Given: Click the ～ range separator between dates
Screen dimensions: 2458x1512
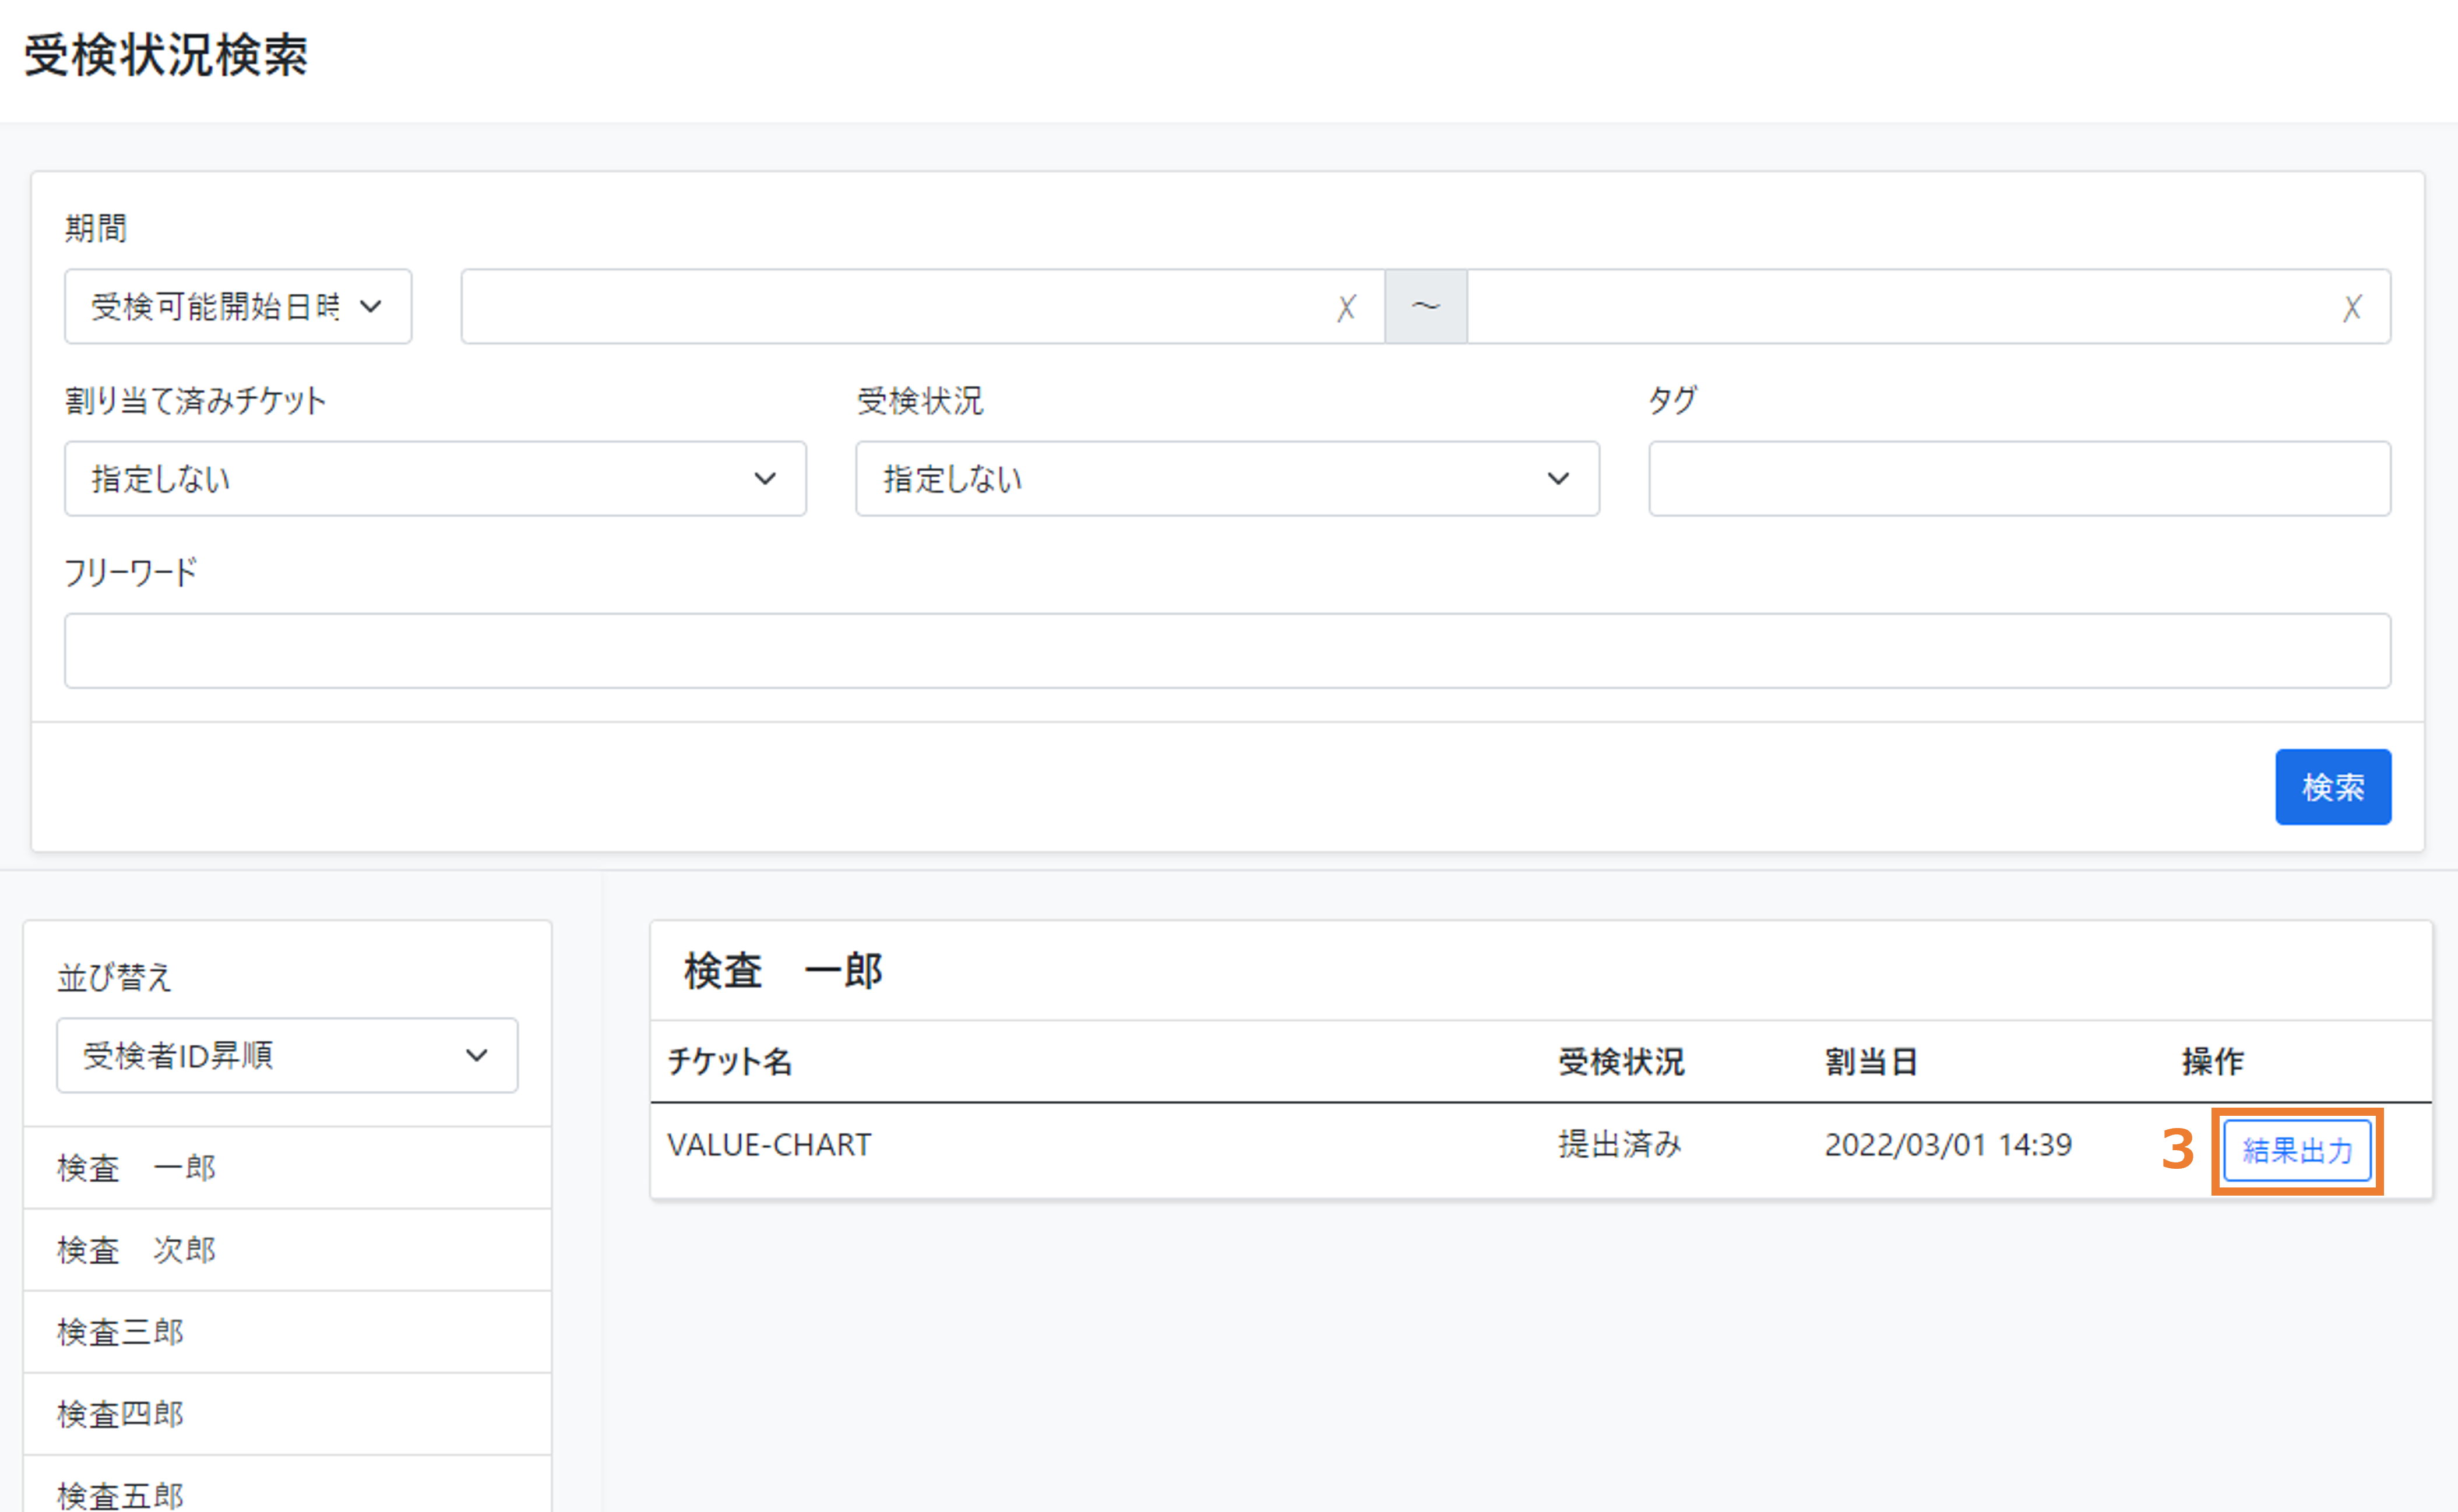Looking at the screenshot, I should 1426,306.
